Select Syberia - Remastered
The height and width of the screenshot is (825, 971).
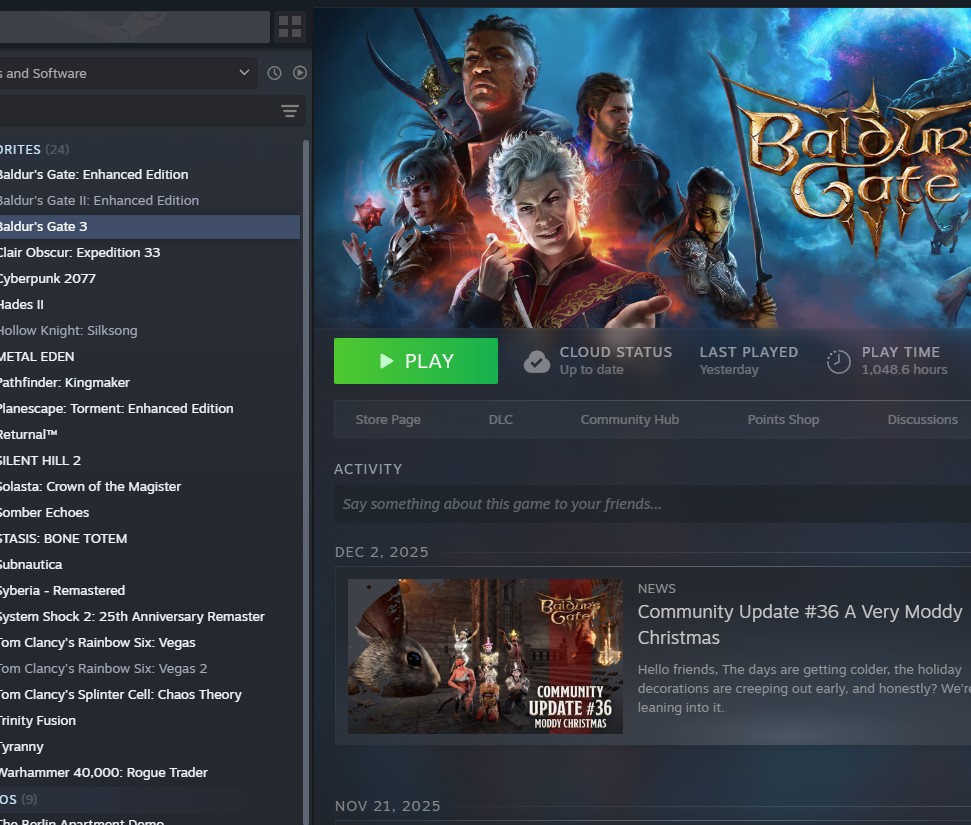(150, 591)
